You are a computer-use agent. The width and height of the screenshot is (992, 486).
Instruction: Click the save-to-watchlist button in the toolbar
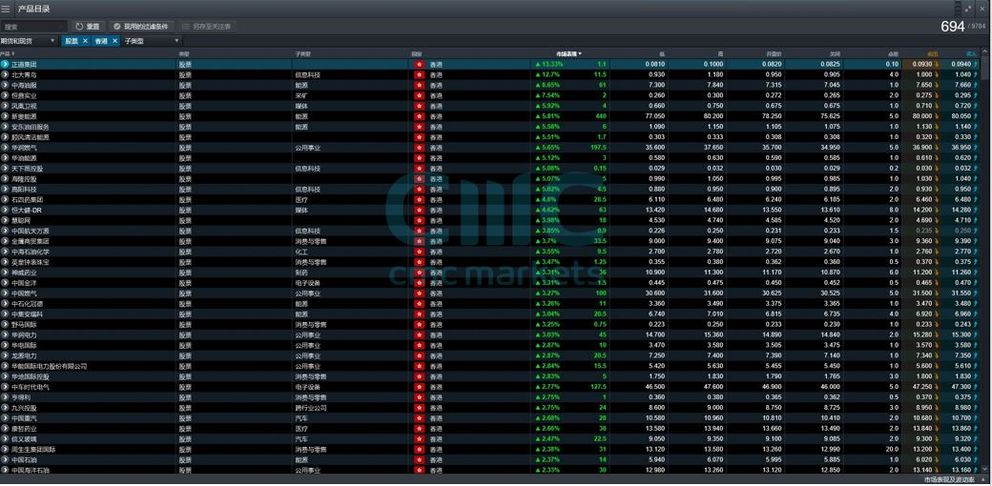(207, 27)
